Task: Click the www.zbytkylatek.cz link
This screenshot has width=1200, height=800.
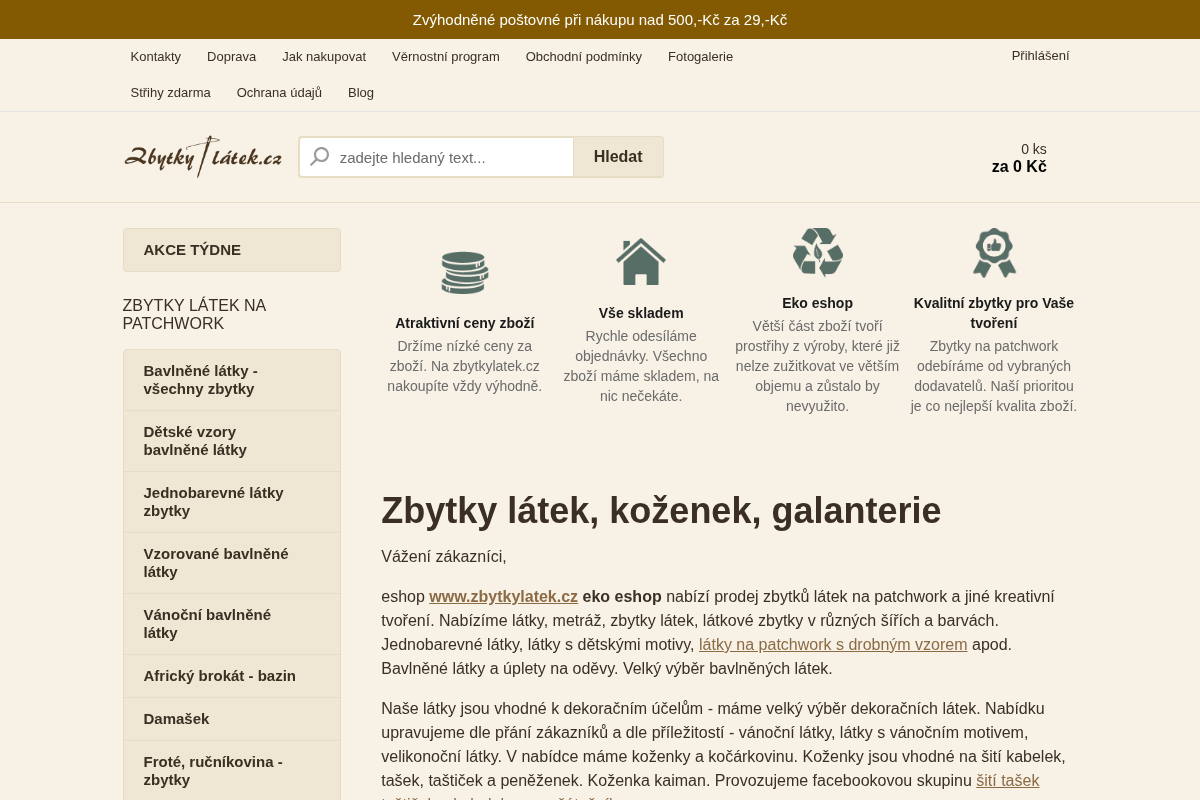Action: pyautogui.click(x=504, y=597)
